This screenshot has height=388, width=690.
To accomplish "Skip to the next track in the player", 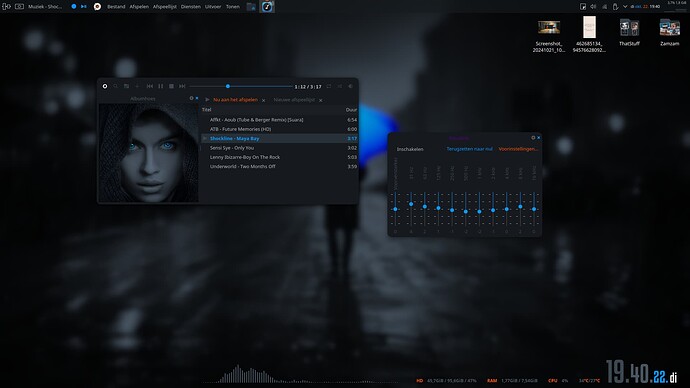I will tap(182, 86).
